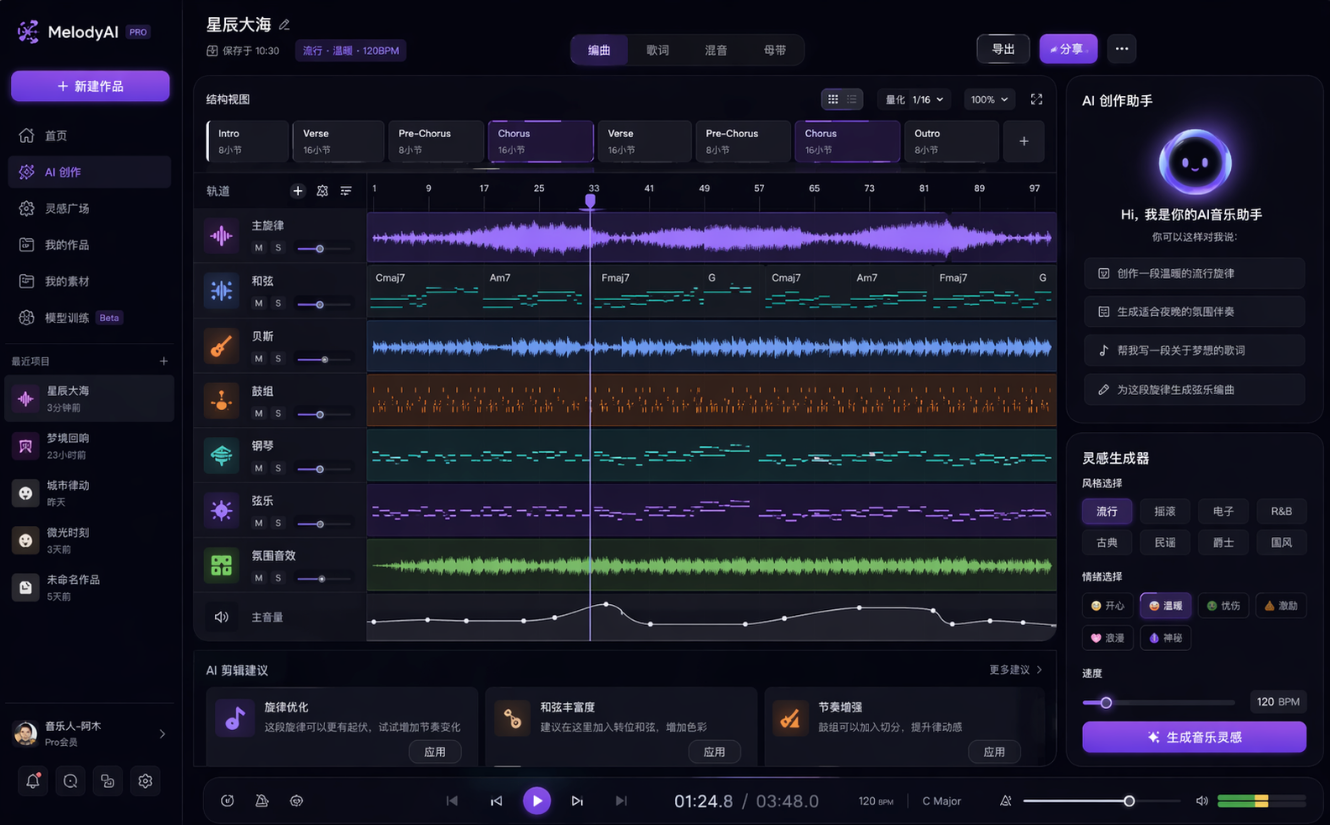Select the ambient effects track icon

221,565
